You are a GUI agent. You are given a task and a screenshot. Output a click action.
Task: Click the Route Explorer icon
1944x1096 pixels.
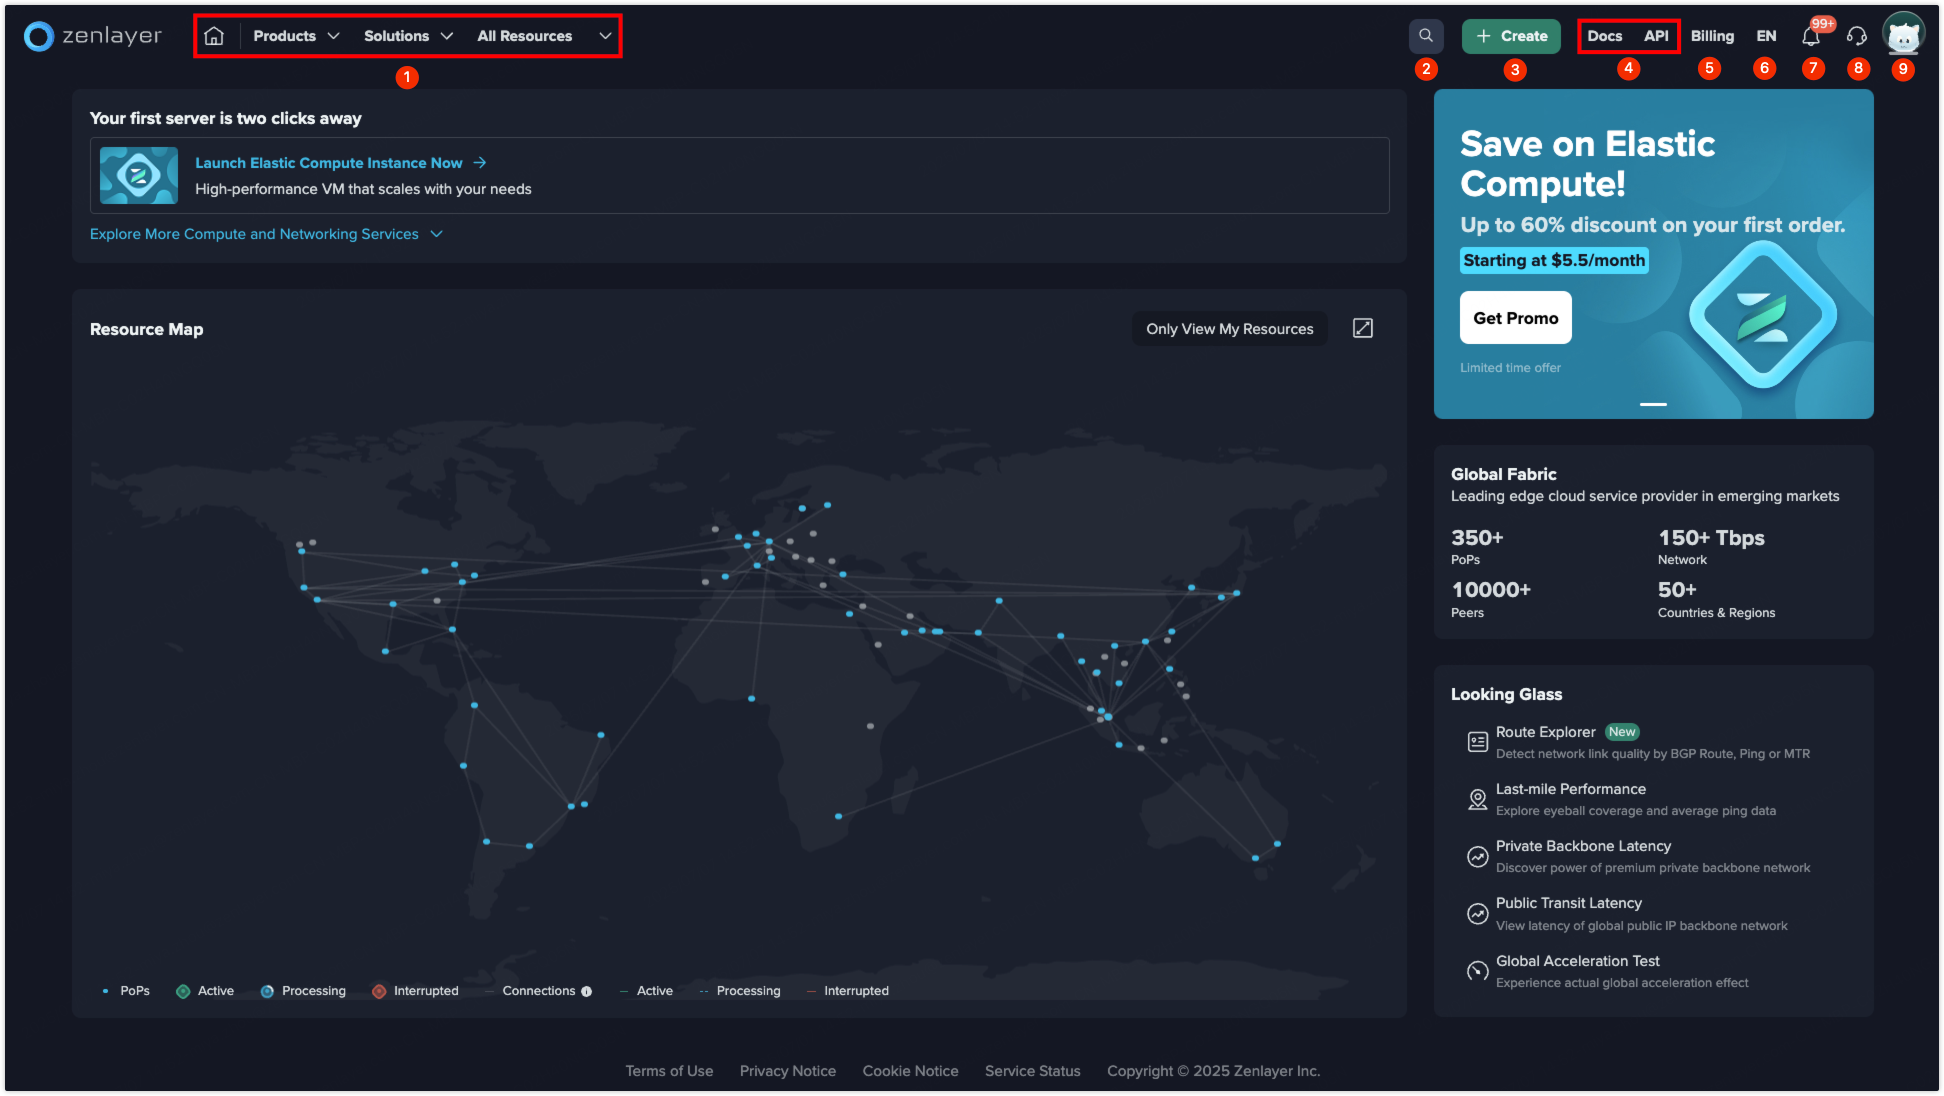1477,742
